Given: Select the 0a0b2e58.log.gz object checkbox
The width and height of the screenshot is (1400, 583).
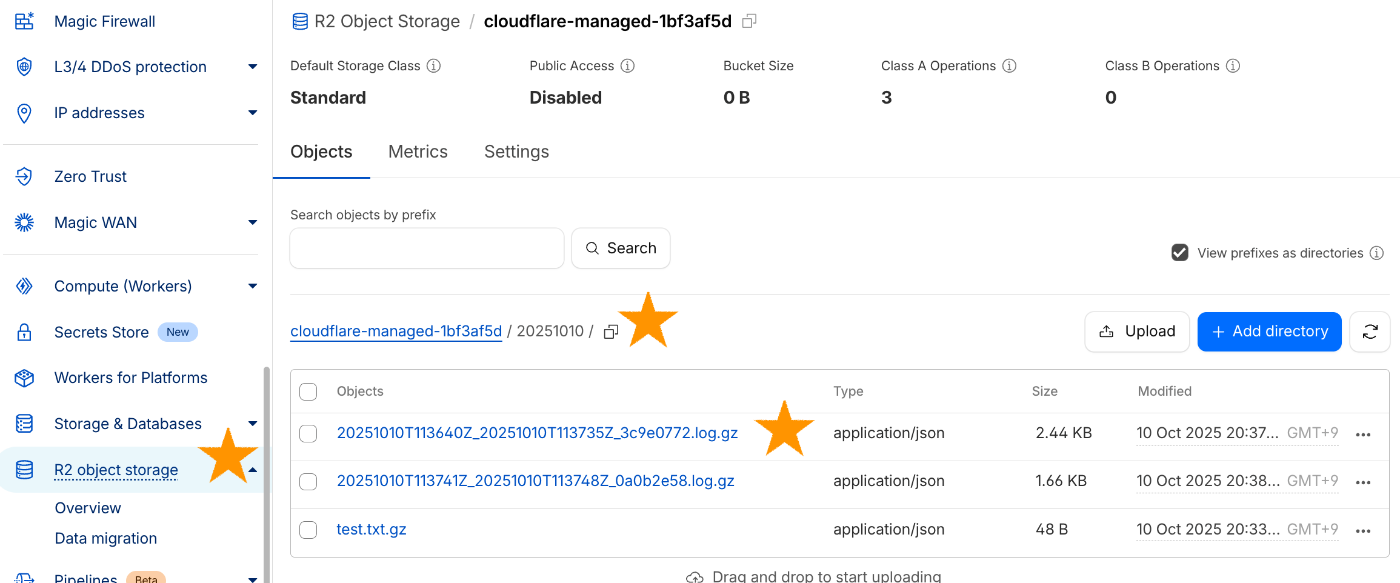Looking at the screenshot, I should point(308,482).
